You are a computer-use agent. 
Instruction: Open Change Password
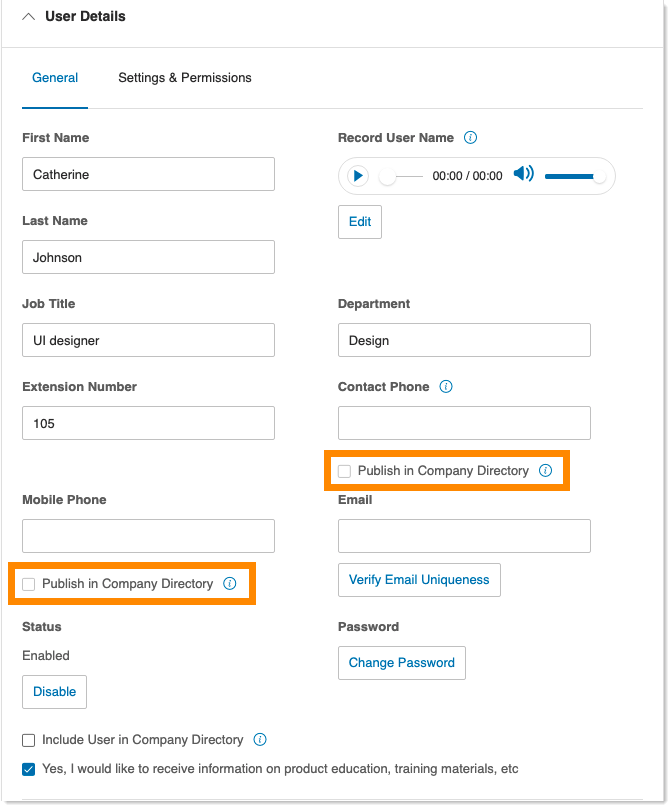tap(401, 662)
